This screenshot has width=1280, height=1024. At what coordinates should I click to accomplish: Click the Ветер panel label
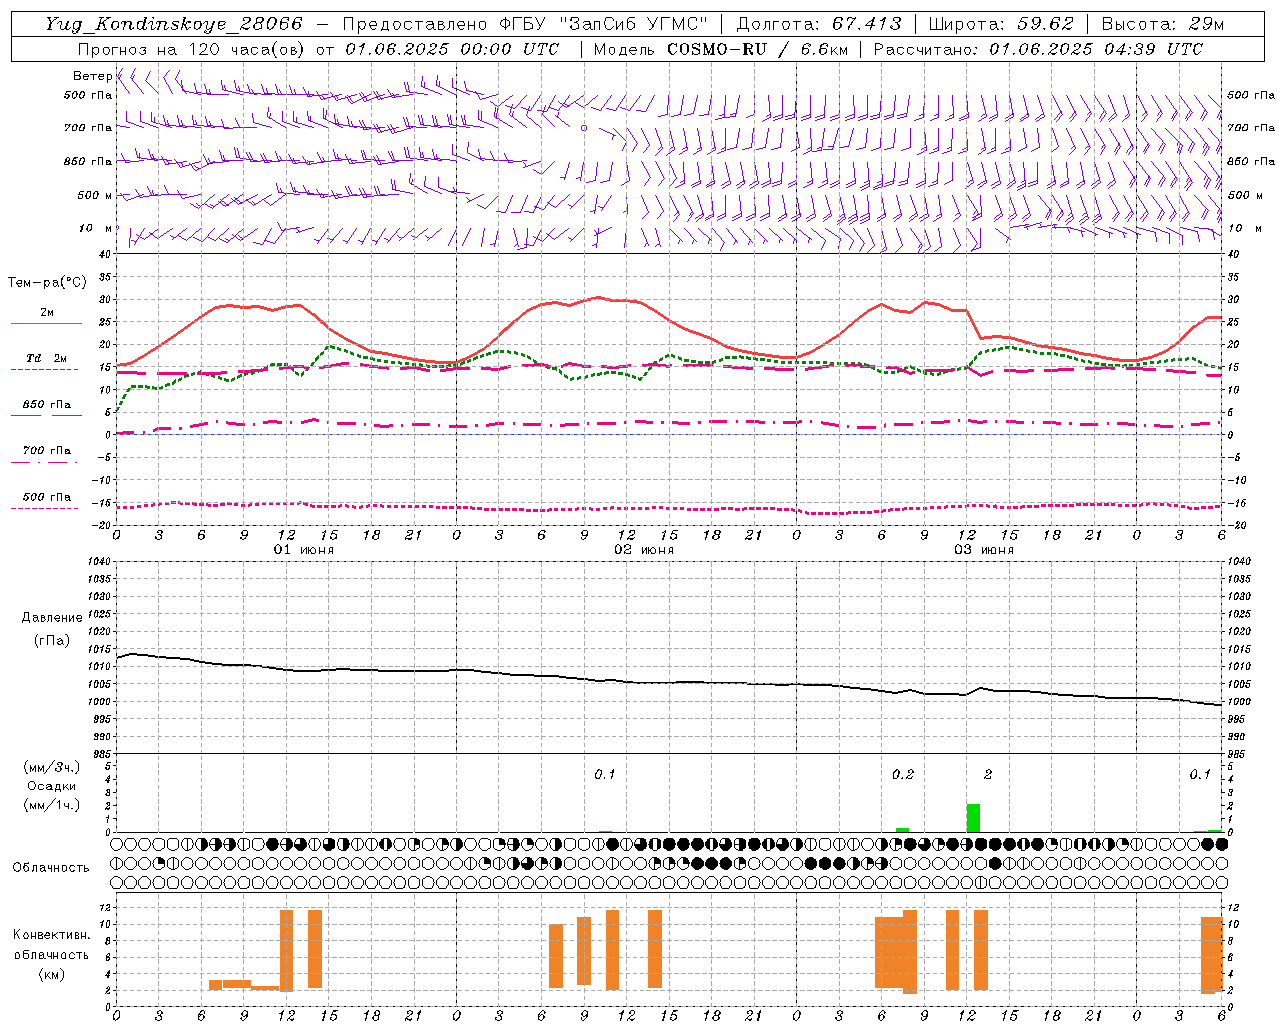click(92, 76)
